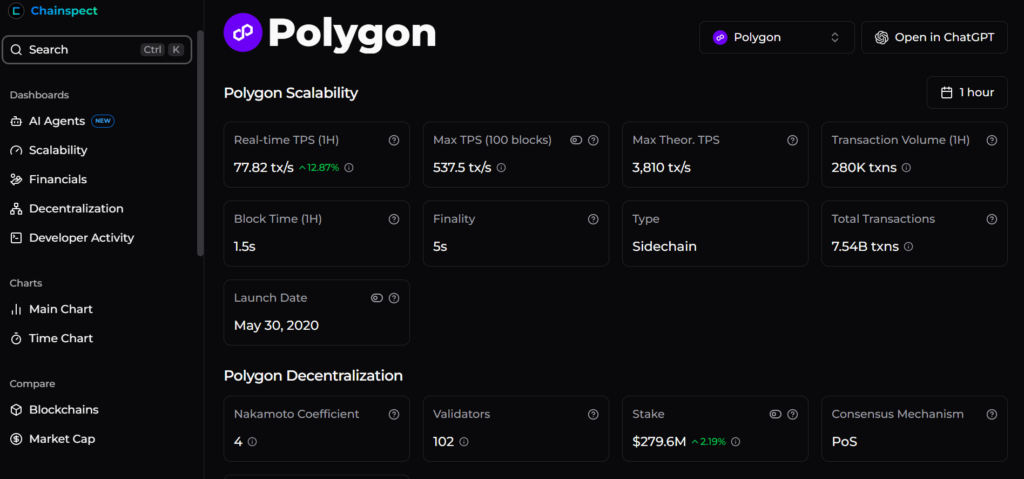
Task: Toggle the Stake card switch
Action: (x=775, y=414)
